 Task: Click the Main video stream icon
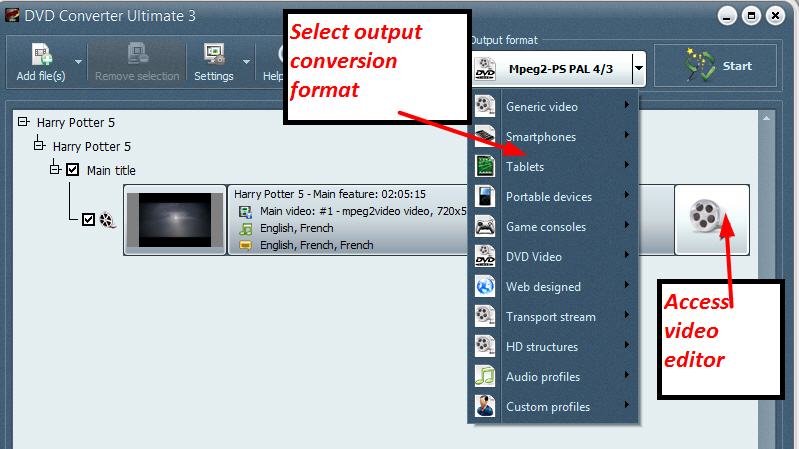coord(246,212)
